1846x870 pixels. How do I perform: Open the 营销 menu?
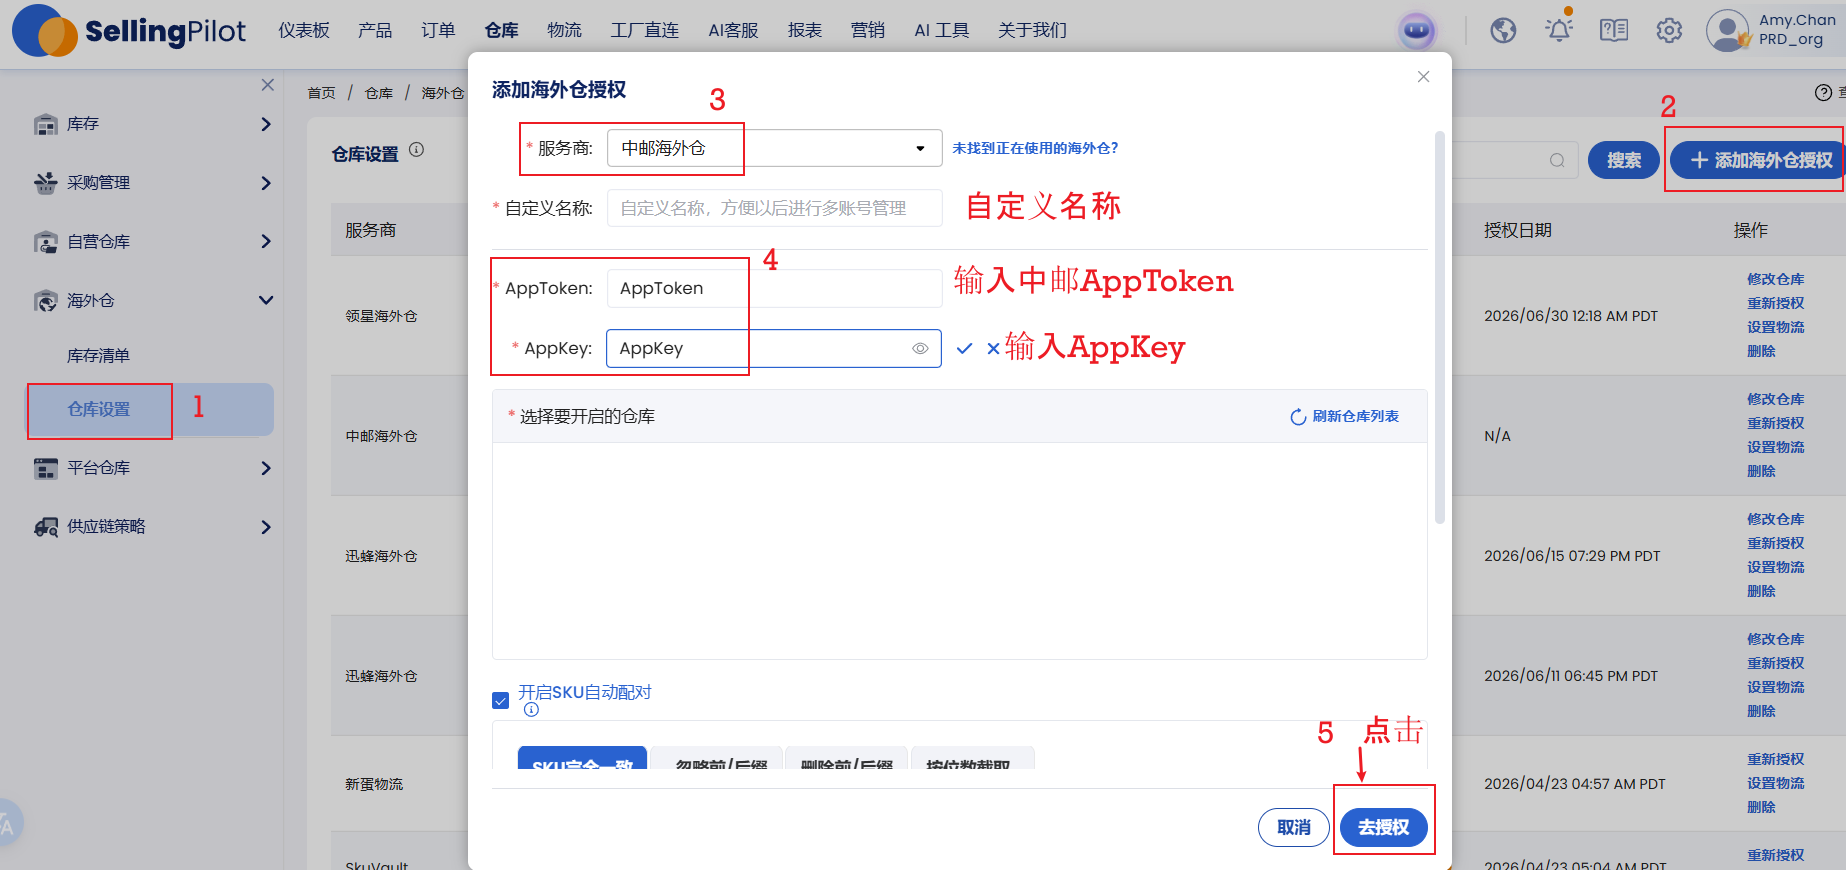click(868, 31)
